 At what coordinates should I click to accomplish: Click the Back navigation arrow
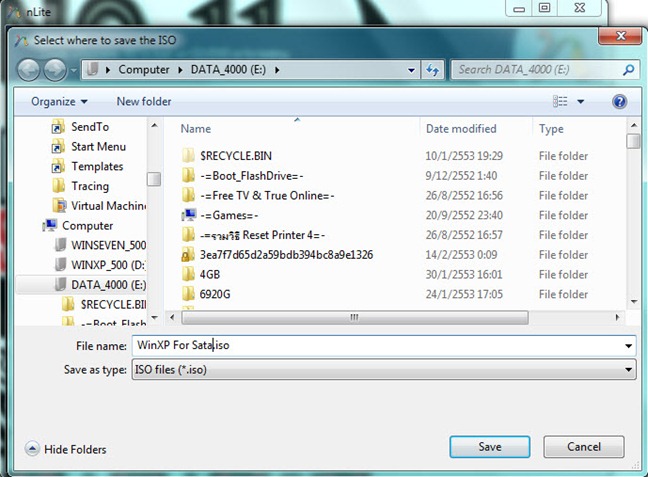click(x=29, y=70)
